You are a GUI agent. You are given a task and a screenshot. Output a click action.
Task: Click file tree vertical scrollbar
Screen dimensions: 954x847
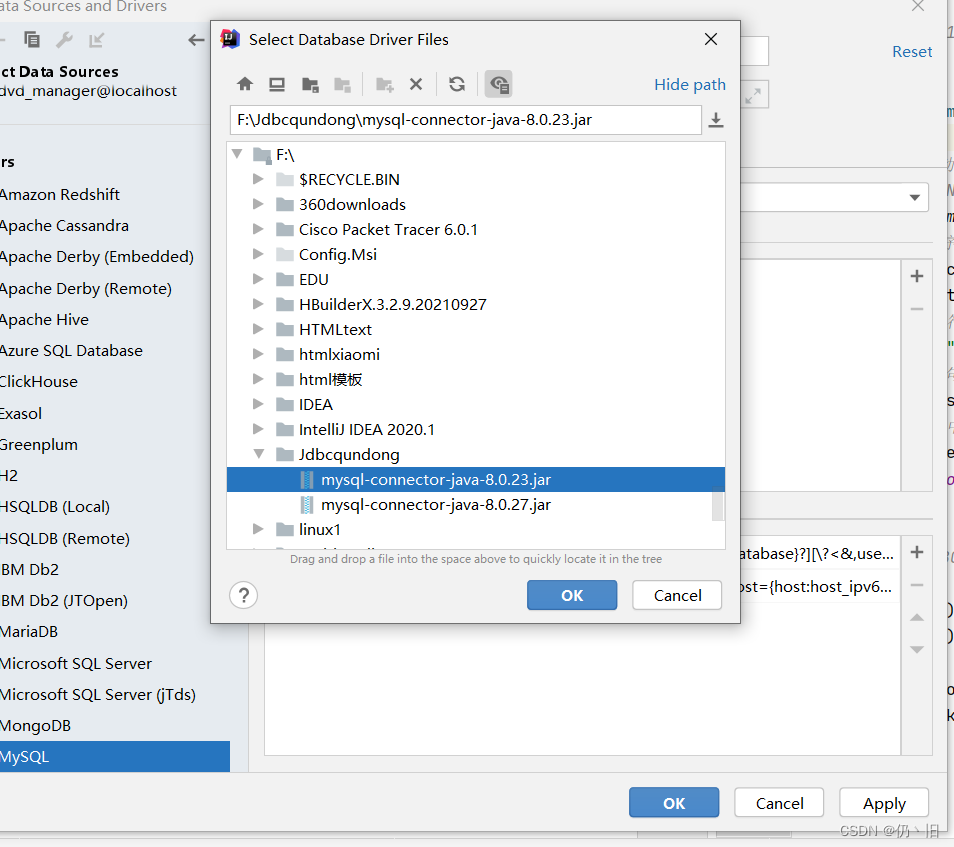click(x=718, y=504)
